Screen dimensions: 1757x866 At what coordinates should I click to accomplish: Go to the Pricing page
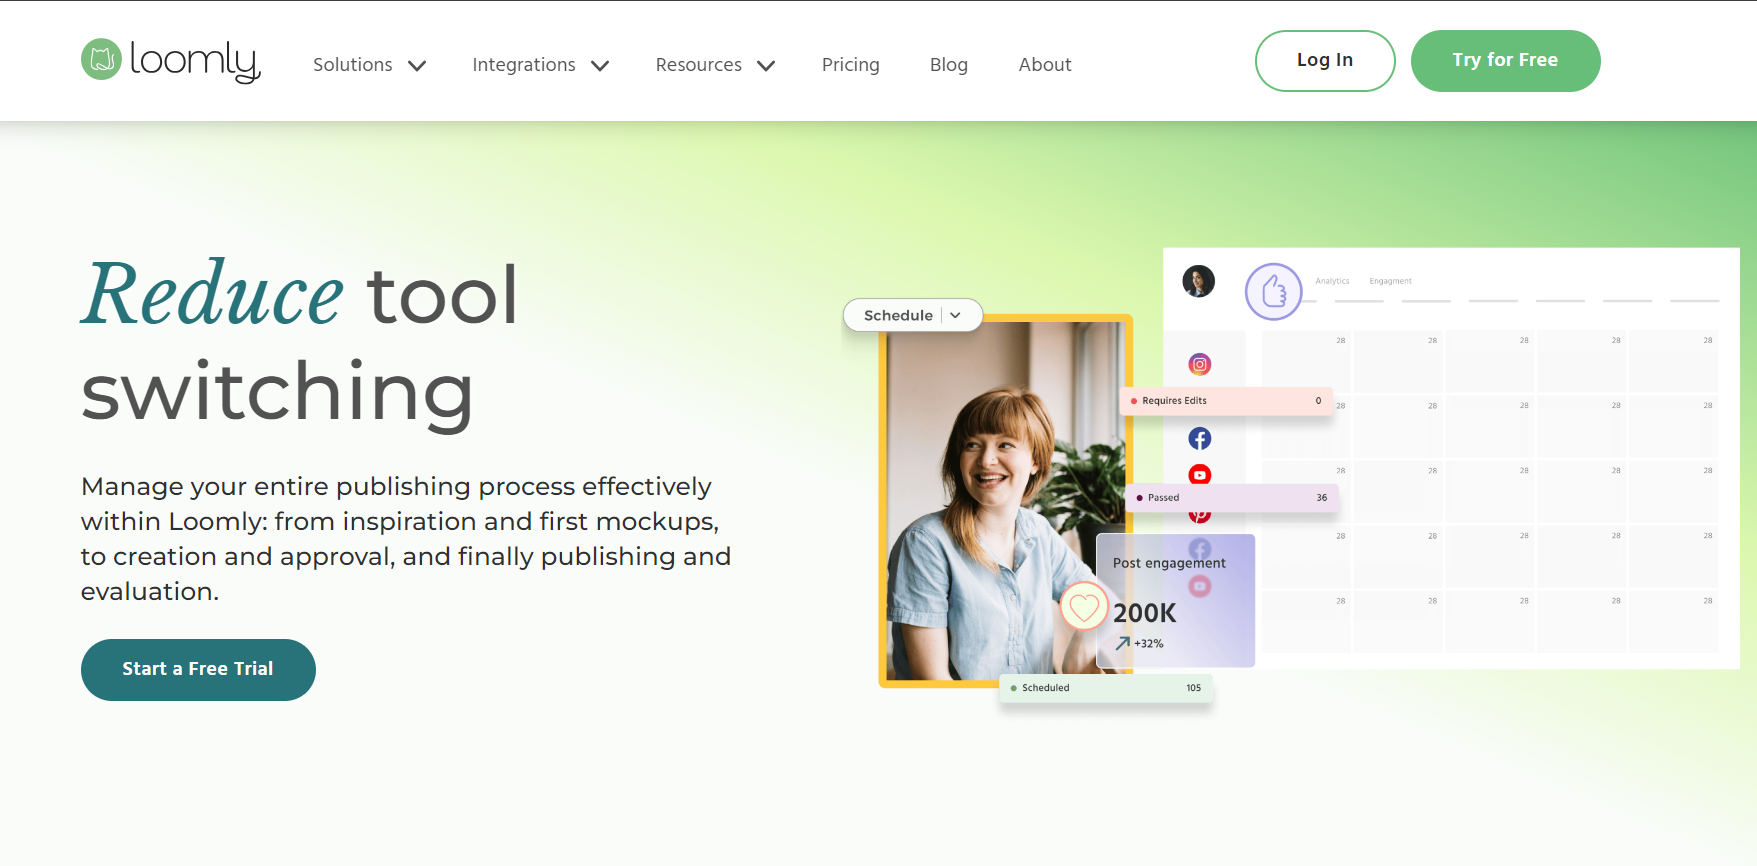[850, 65]
